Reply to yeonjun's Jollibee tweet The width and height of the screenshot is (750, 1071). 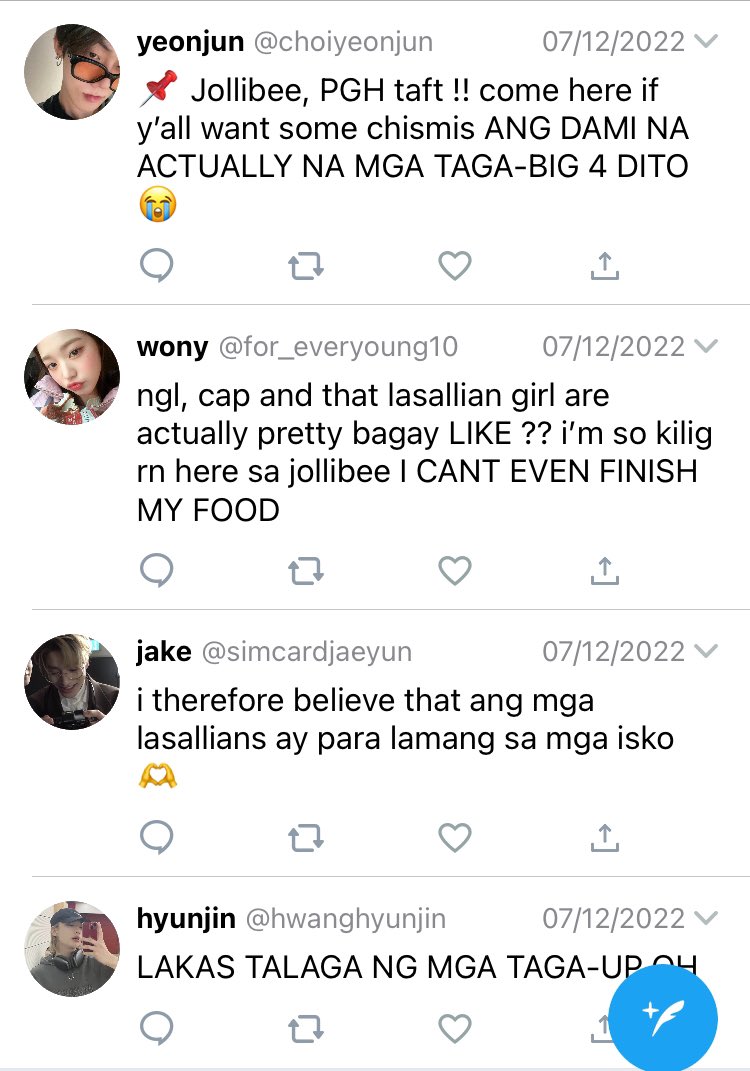click(x=156, y=265)
